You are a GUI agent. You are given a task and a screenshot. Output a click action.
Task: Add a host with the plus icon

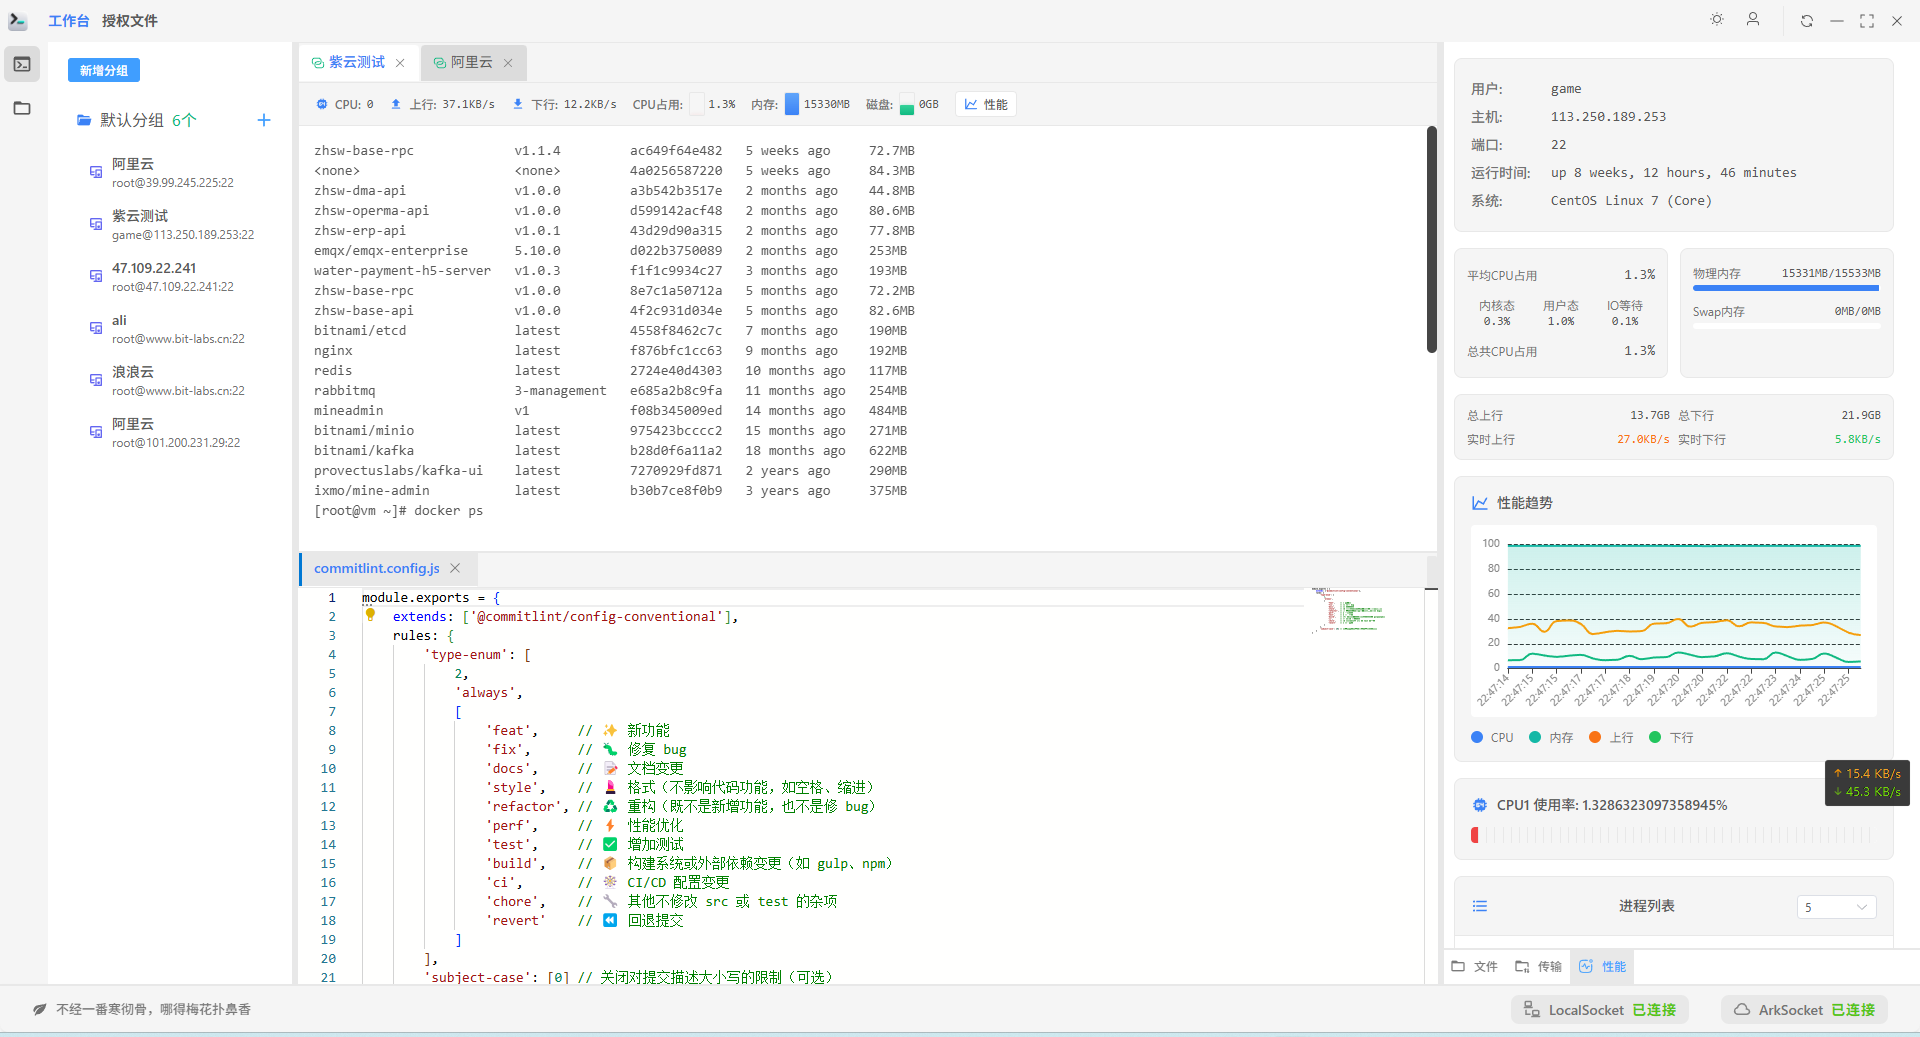coord(264,120)
